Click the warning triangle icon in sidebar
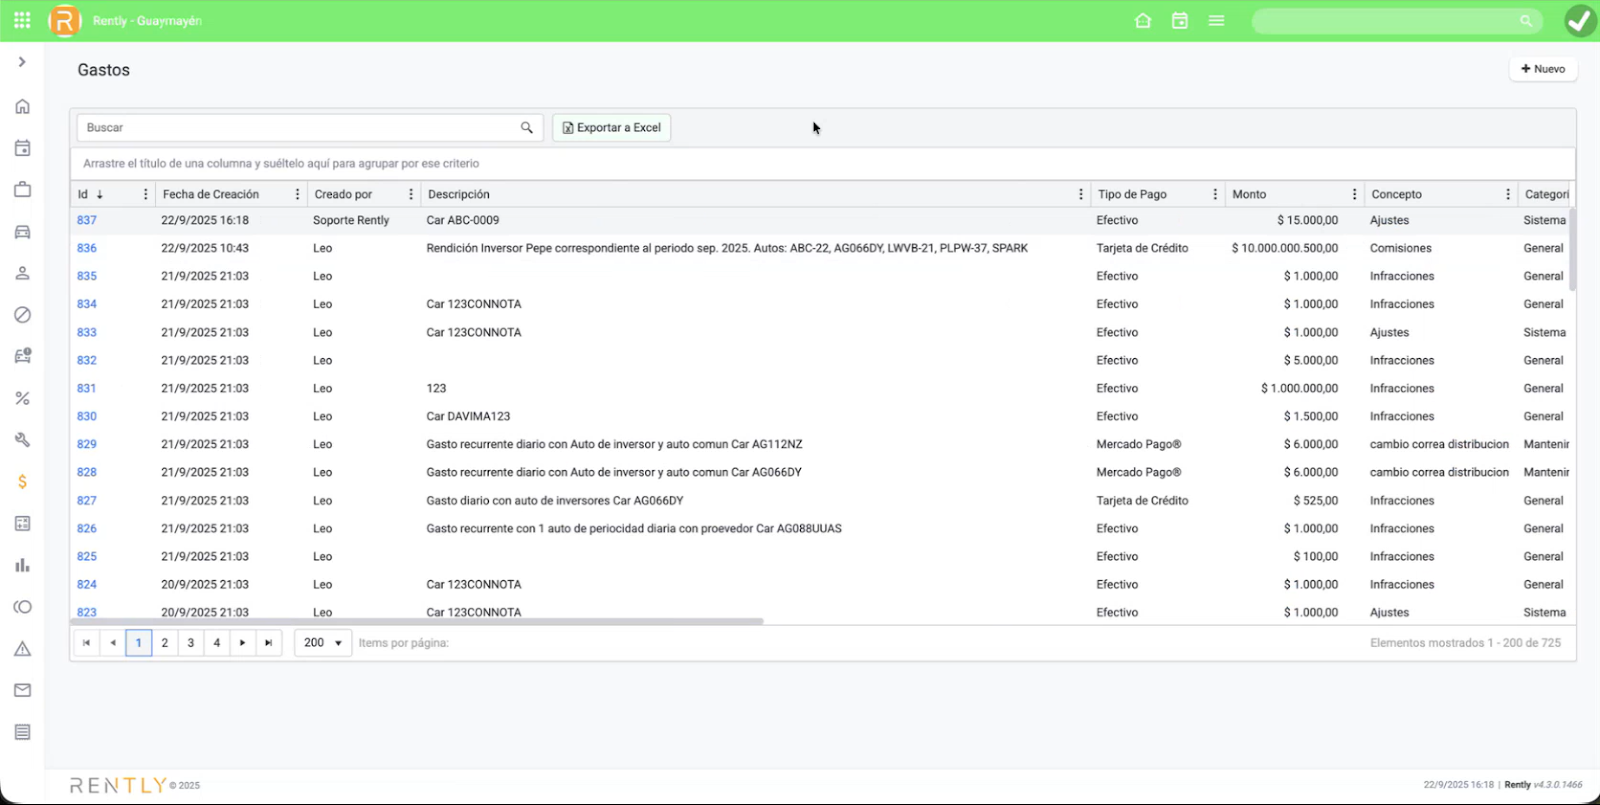This screenshot has width=1600, height=805. tap(22, 649)
